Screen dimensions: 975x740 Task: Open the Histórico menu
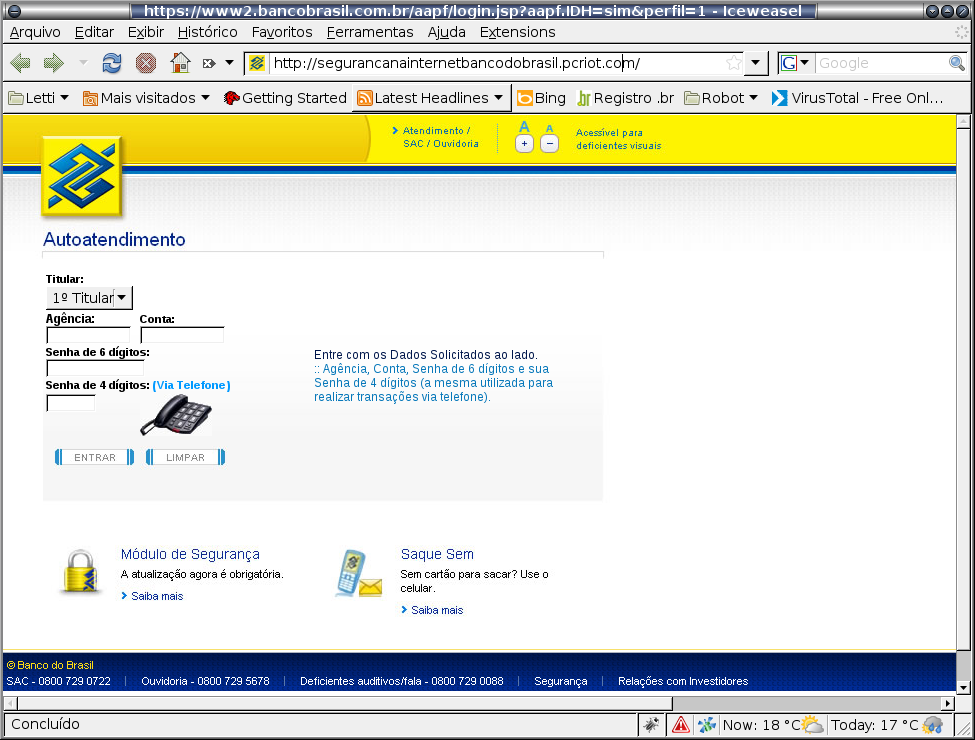[207, 32]
